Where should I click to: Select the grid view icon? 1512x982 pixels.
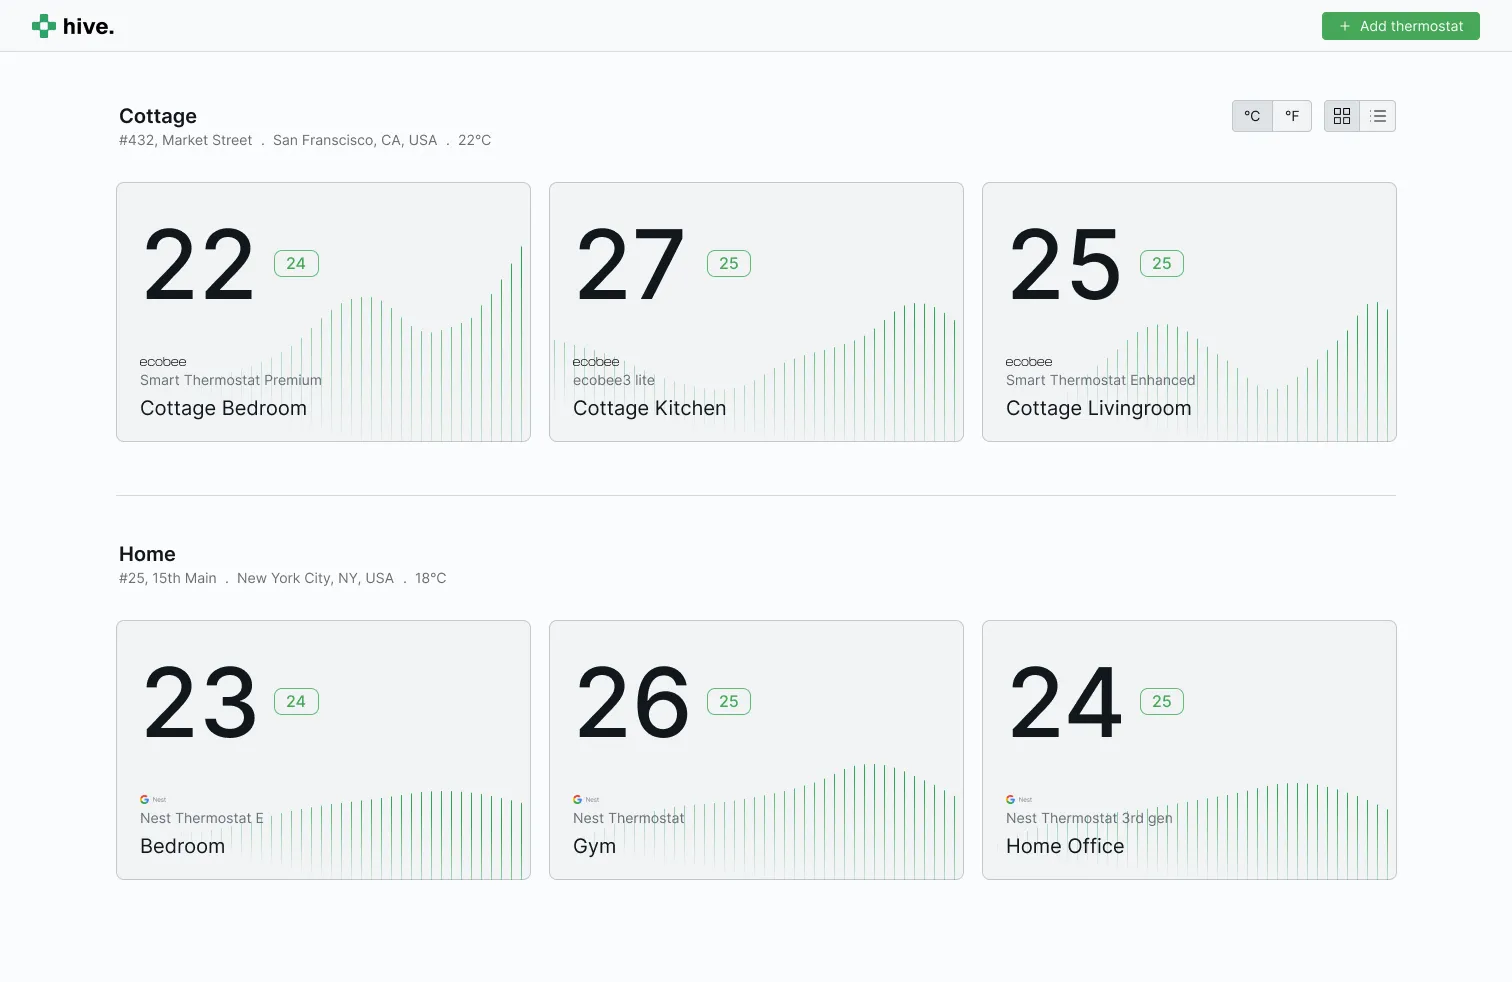(x=1342, y=116)
